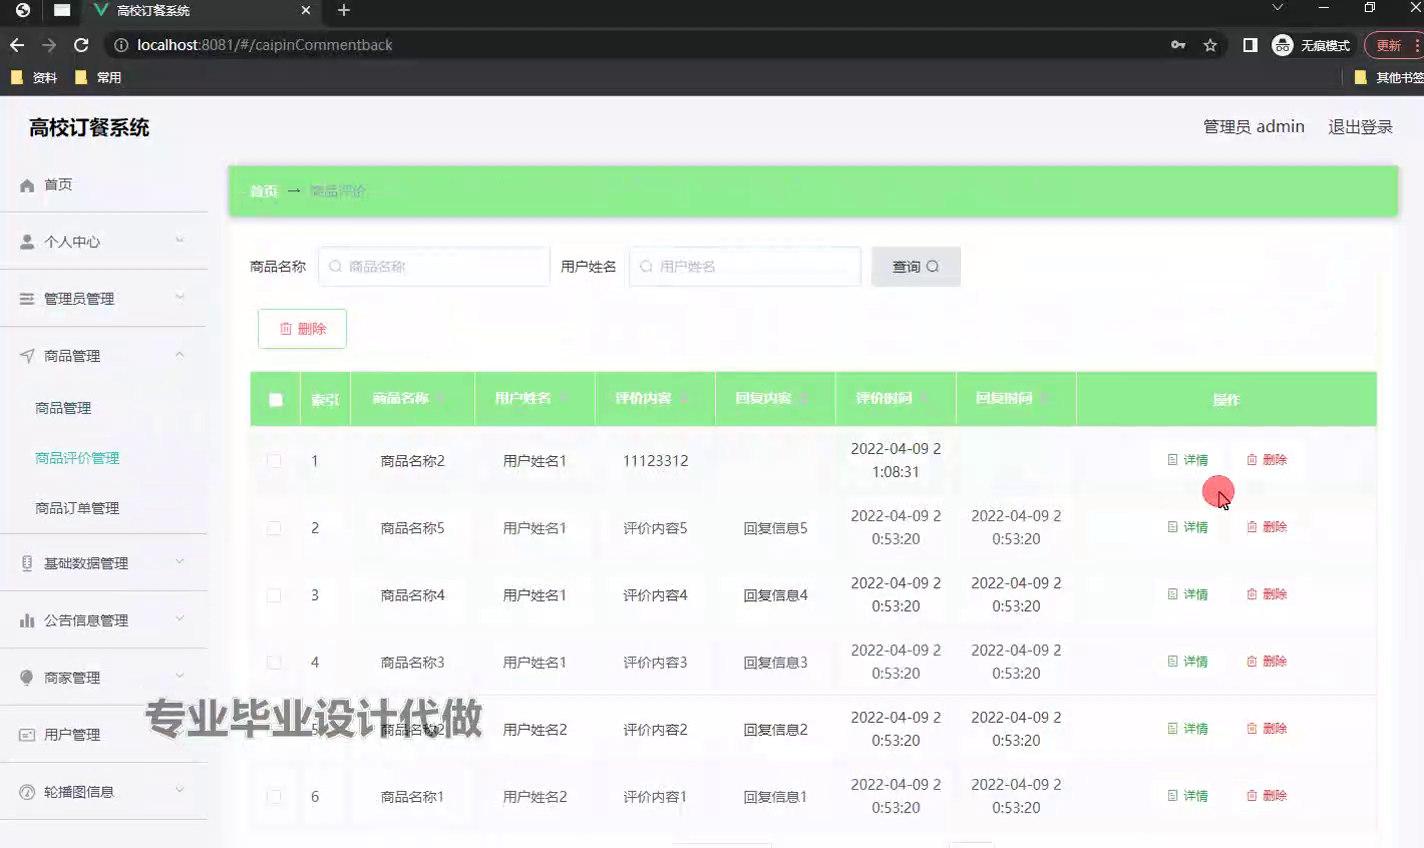This screenshot has height=848, width=1424.
Task: Open 商品订单管理 in sidebar
Action: 77,508
